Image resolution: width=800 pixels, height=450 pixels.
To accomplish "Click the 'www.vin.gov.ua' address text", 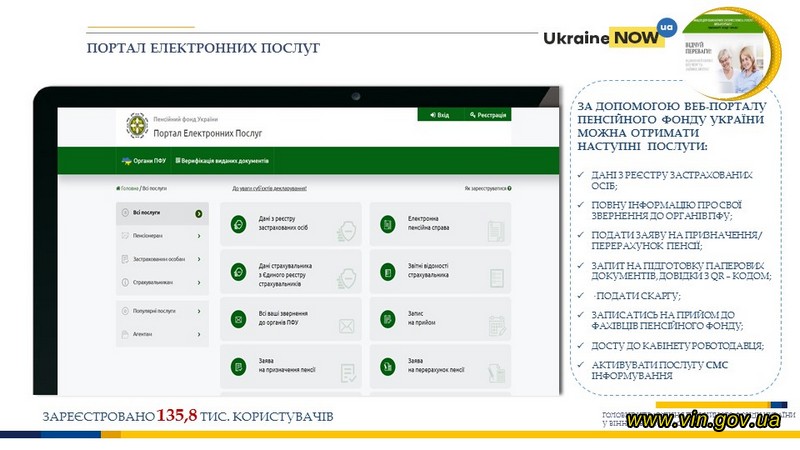I will point(704,420).
